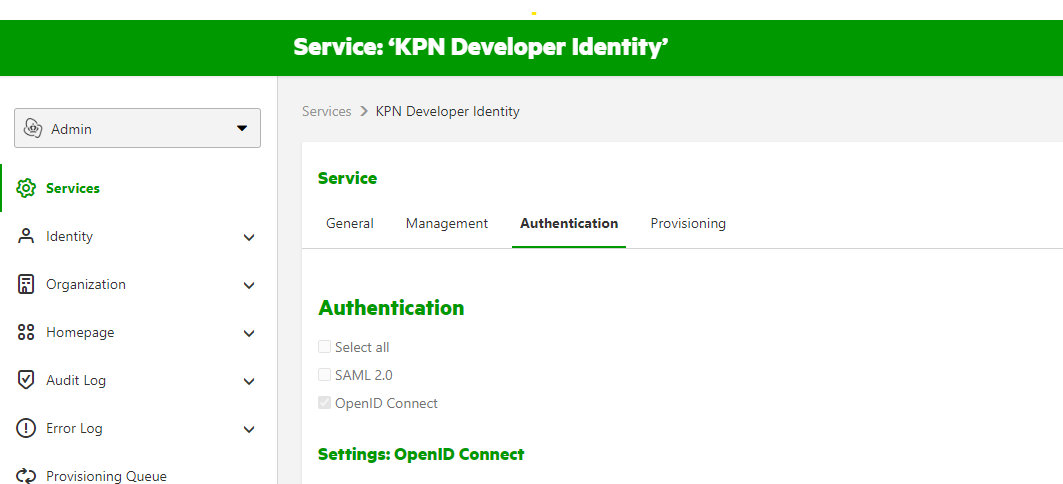Viewport: 1063px width, 484px height.
Task: Enable the SAML 2.0 checkbox
Action: 325,375
